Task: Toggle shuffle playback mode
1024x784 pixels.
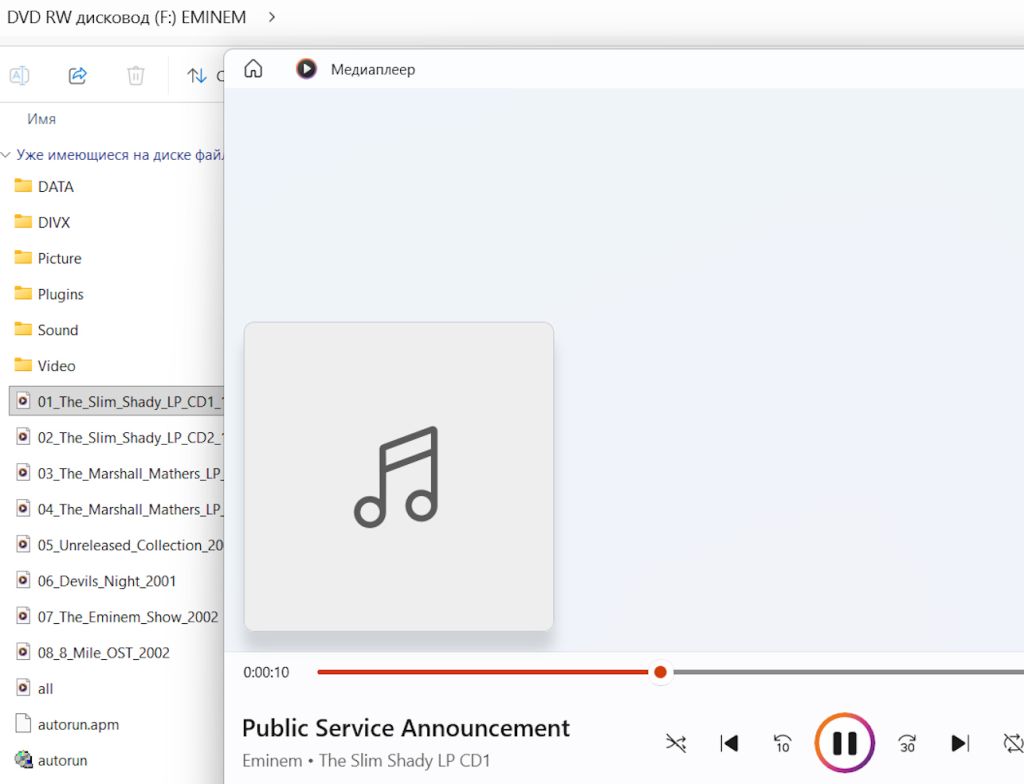Action: (x=676, y=743)
